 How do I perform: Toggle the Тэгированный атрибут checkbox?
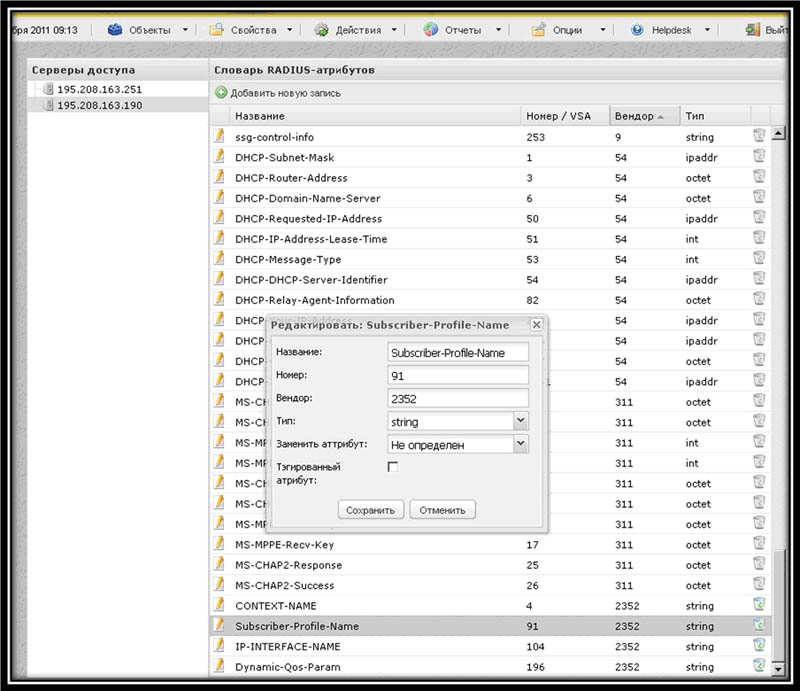click(x=393, y=467)
